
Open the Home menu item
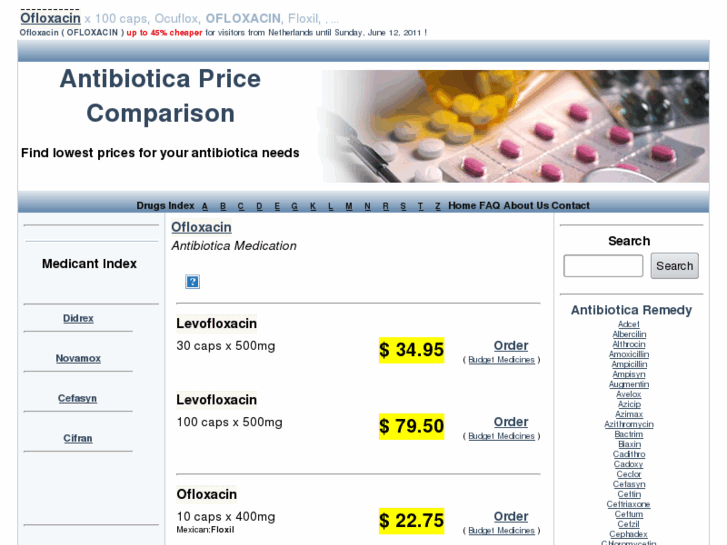[x=462, y=206]
